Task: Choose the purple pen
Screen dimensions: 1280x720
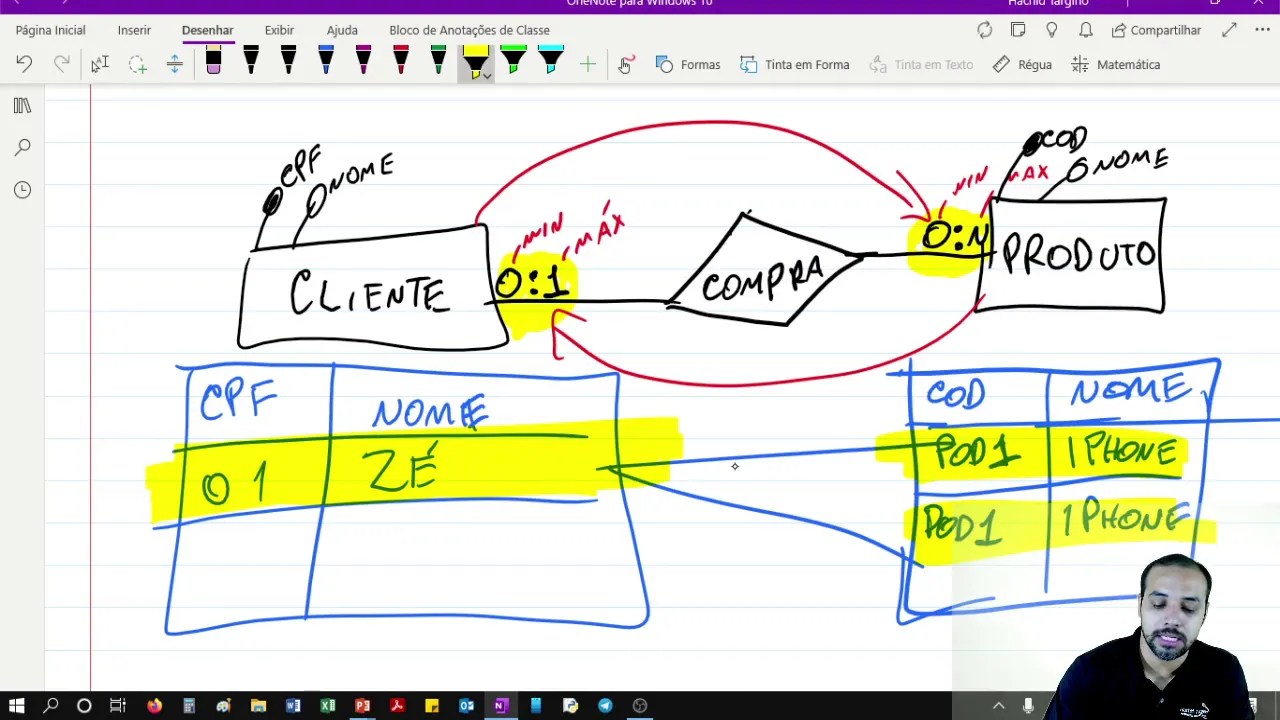Action: point(363,62)
